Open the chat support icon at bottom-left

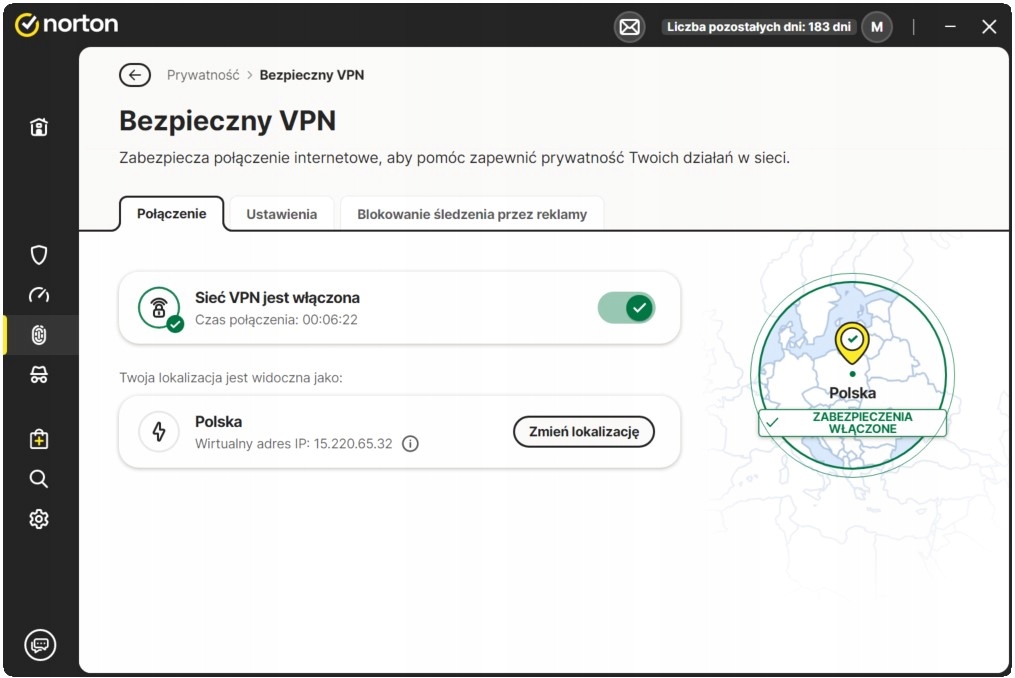tap(39, 644)
